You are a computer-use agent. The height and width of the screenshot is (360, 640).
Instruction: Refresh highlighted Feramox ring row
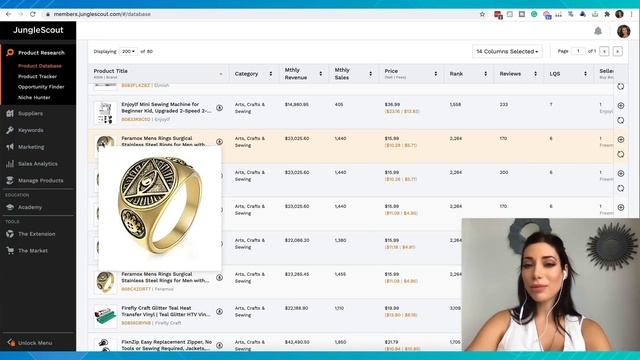pos(621,154)
